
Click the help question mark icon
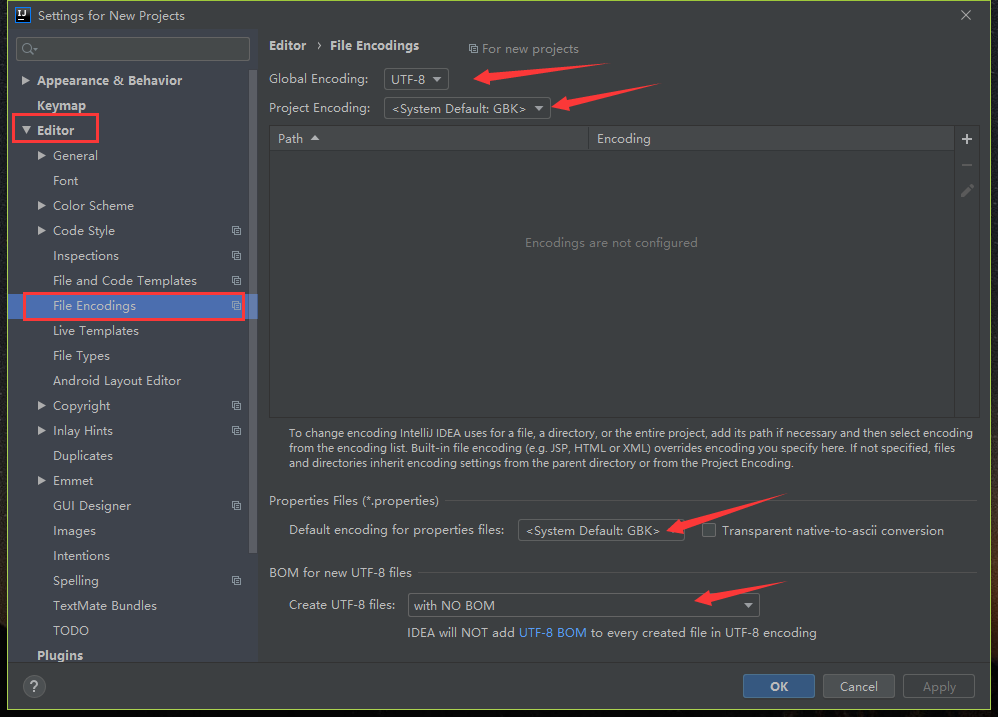(x=34, y=686)
